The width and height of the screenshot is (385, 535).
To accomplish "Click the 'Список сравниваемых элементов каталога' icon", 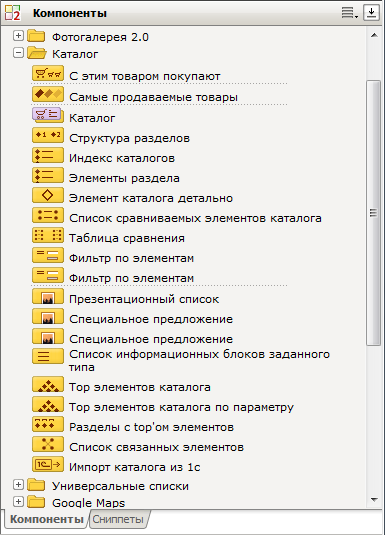I will click(x=48, y=215).
